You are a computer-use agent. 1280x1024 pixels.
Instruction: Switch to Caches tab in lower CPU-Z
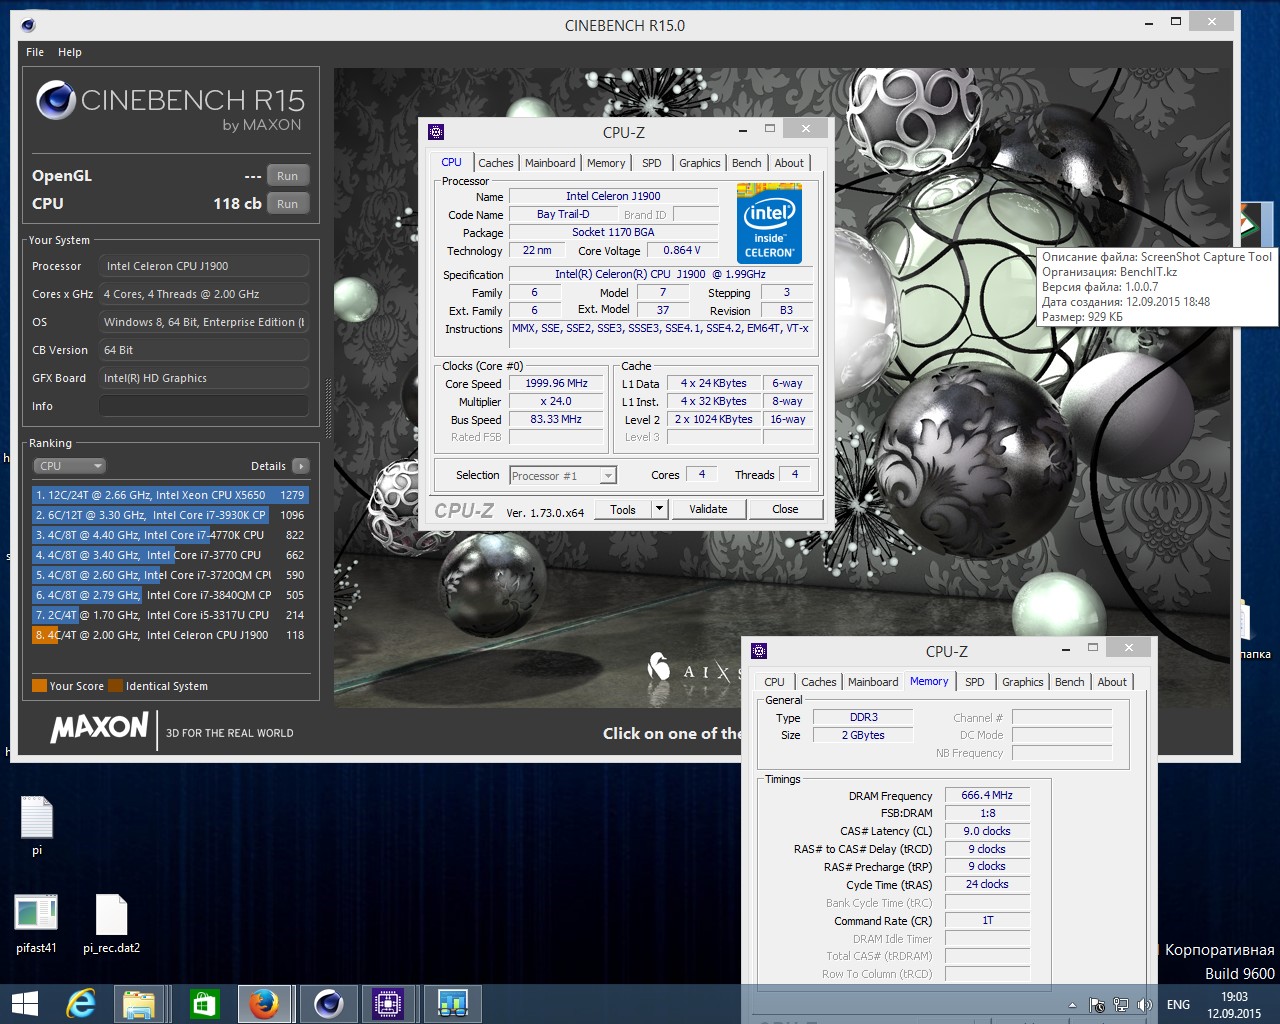point(819,682)
